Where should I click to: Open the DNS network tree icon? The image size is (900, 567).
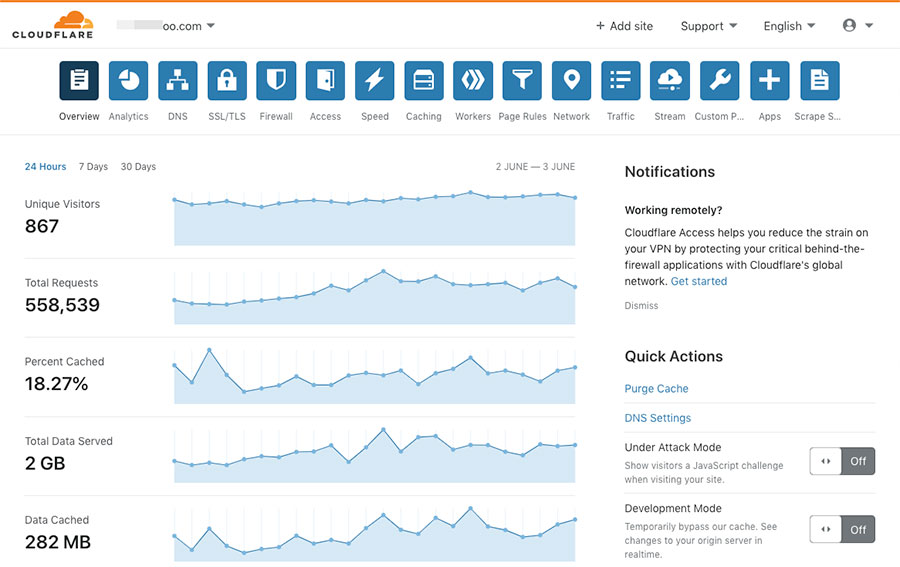(x=177, y=80)
